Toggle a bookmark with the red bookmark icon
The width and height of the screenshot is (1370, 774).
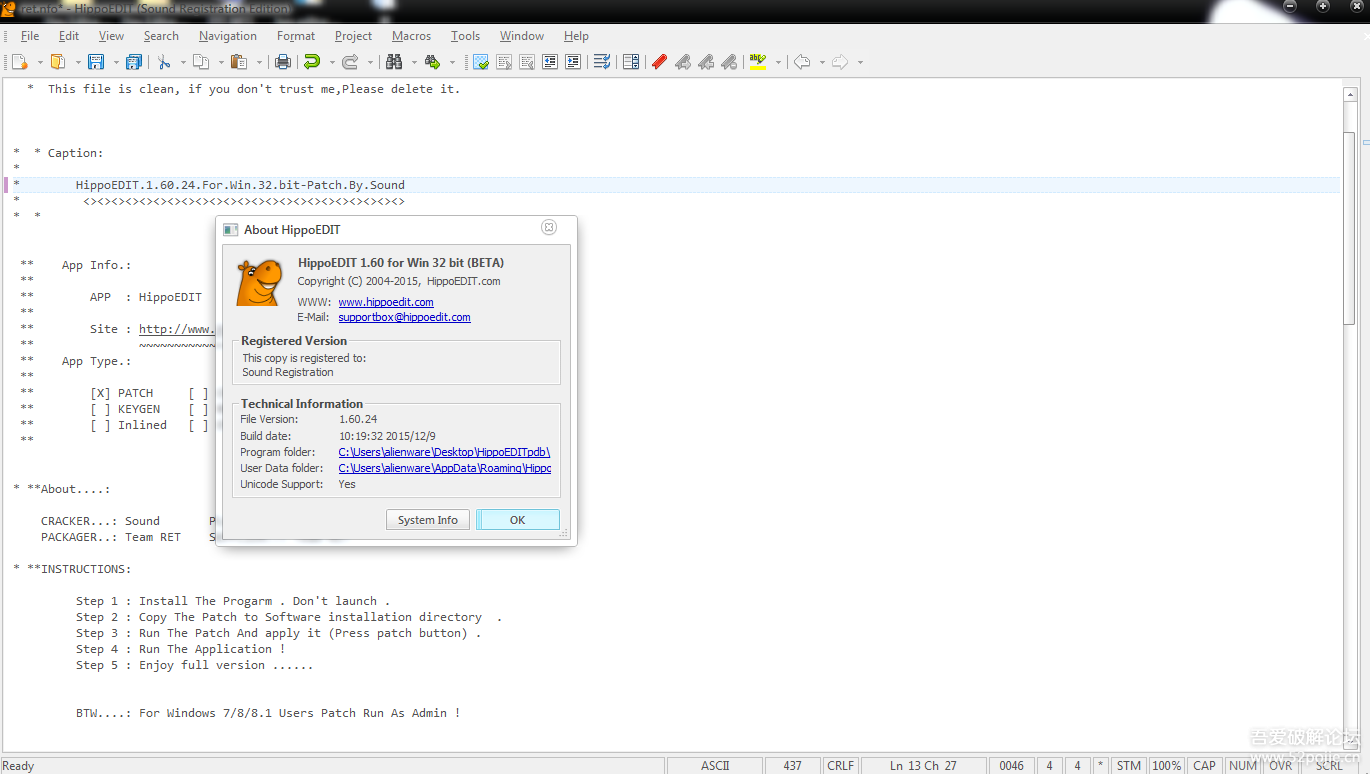659,62
